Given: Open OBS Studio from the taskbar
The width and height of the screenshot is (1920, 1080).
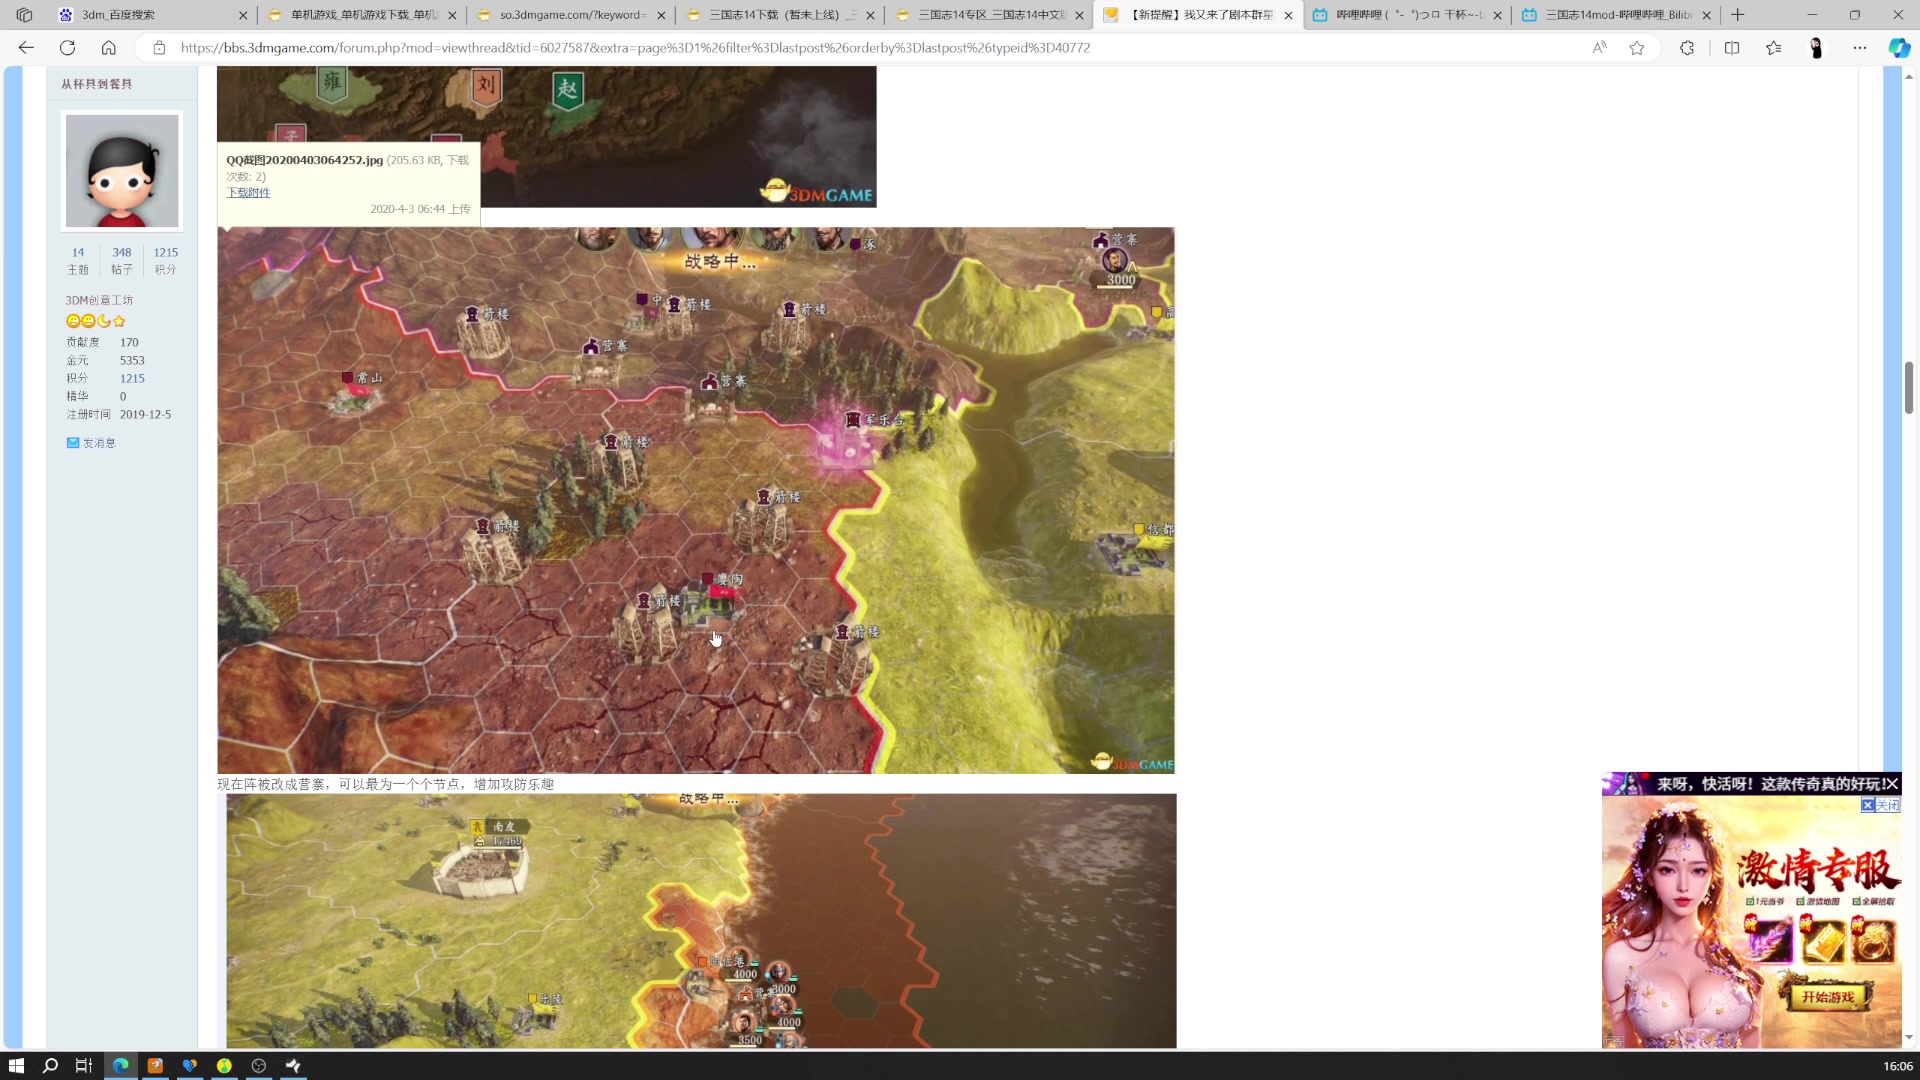Looking at the screenshot, I should tap(259, 1066).
